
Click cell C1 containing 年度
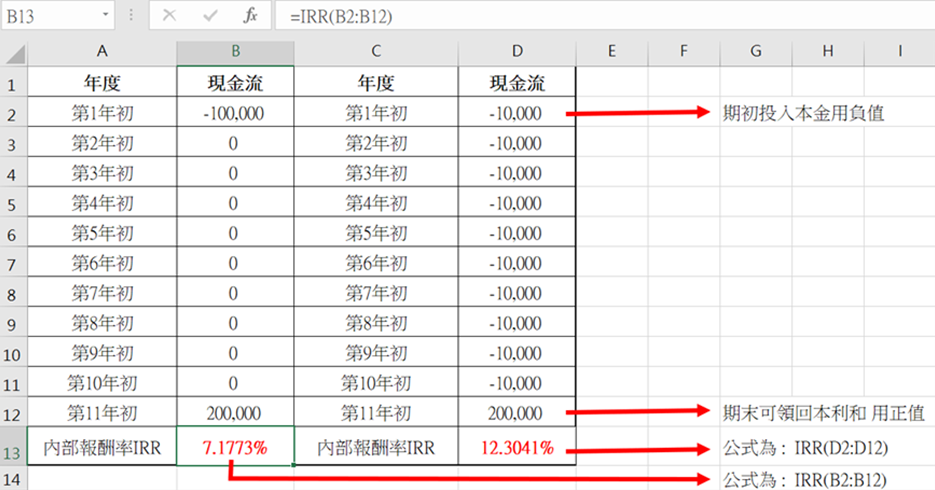click(376, 82)
